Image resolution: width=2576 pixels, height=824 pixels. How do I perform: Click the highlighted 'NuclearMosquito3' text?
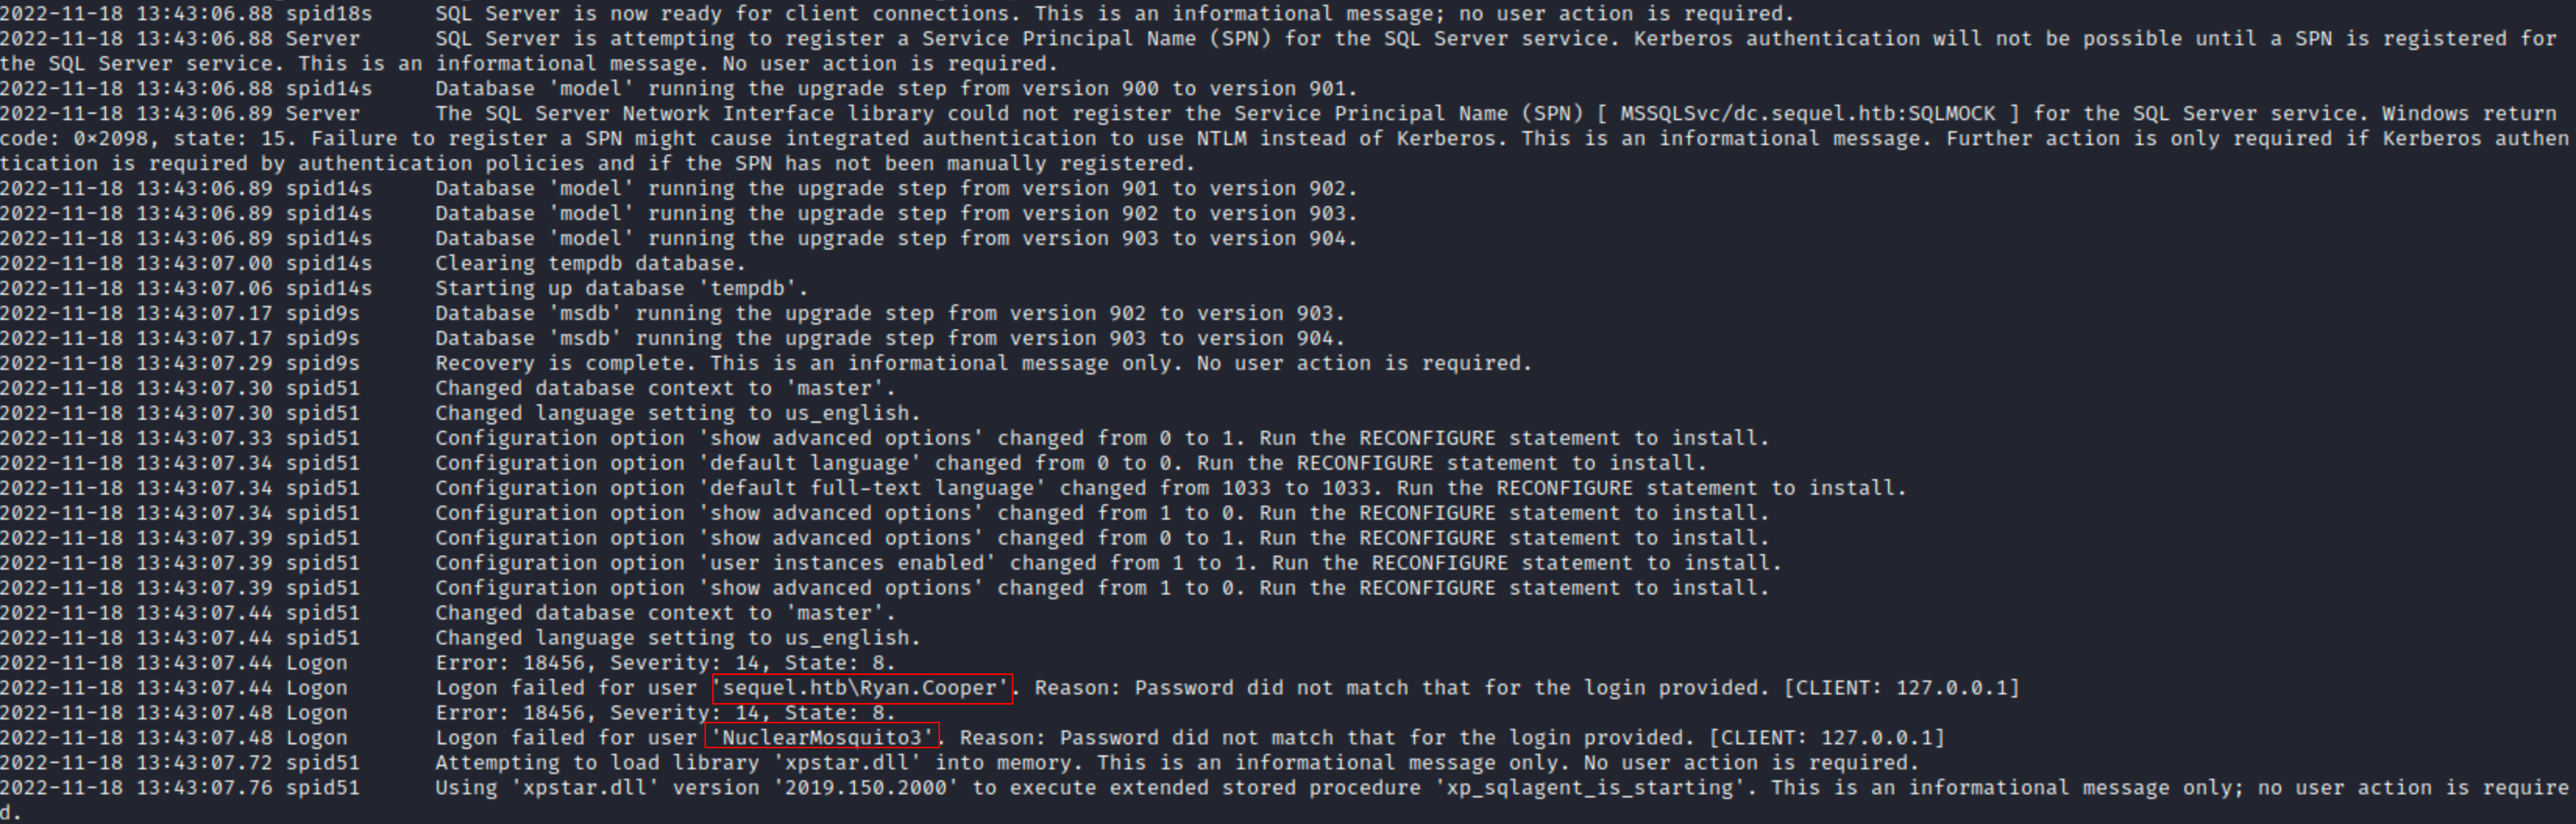coord(821,738)
